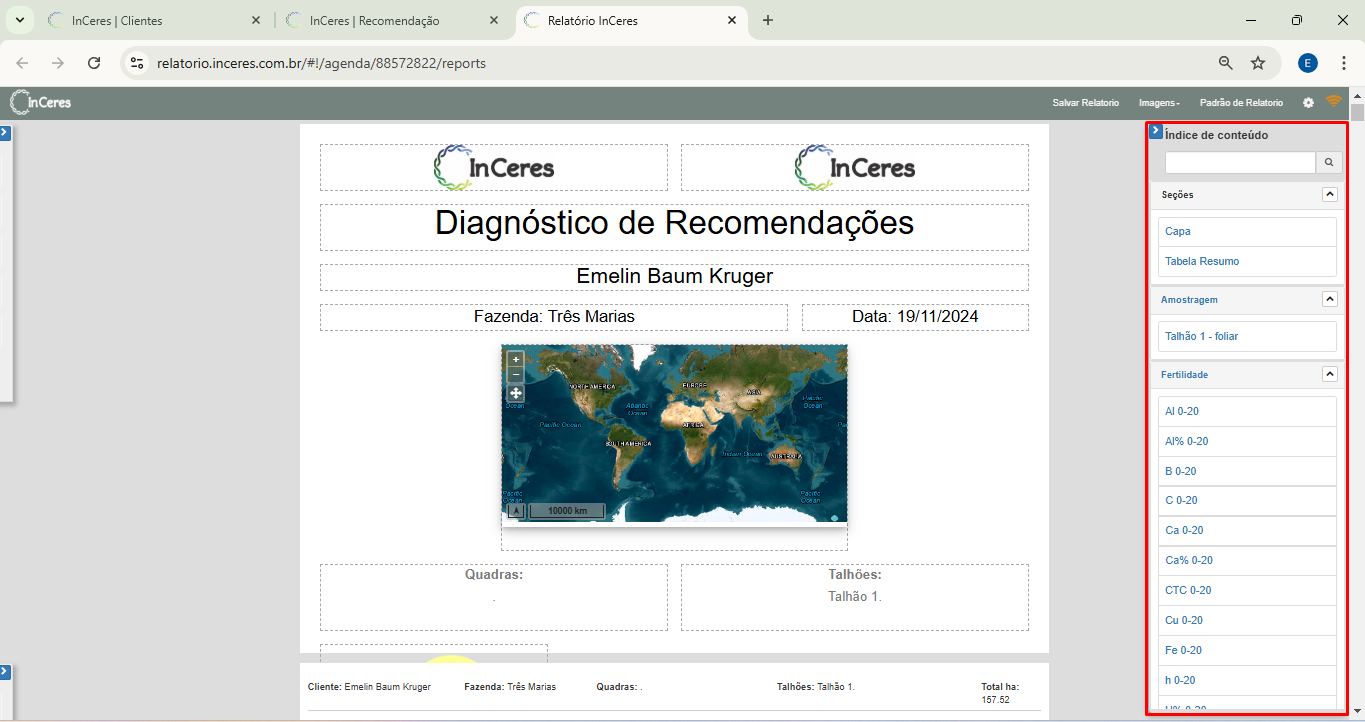This screenshot has height=722, width=1365.
Task: Click the Talhões: Talhão 1. box
Action: (x=855, y=597)
